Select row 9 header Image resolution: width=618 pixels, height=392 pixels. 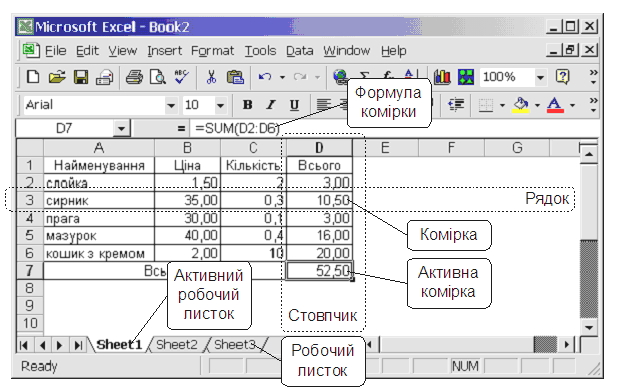30,305
